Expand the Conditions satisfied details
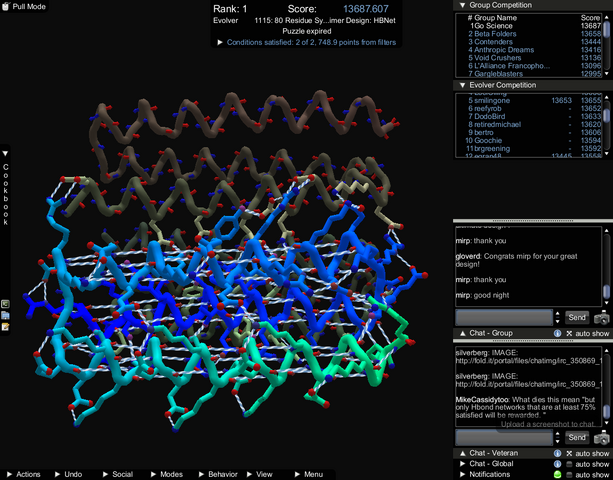This screenshot has height=480, width=613. (x=220, y=42)
